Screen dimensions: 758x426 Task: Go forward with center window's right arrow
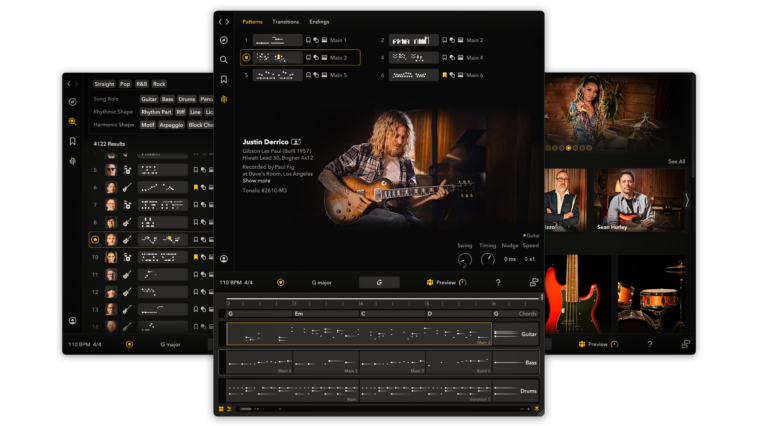click(228, 22)
